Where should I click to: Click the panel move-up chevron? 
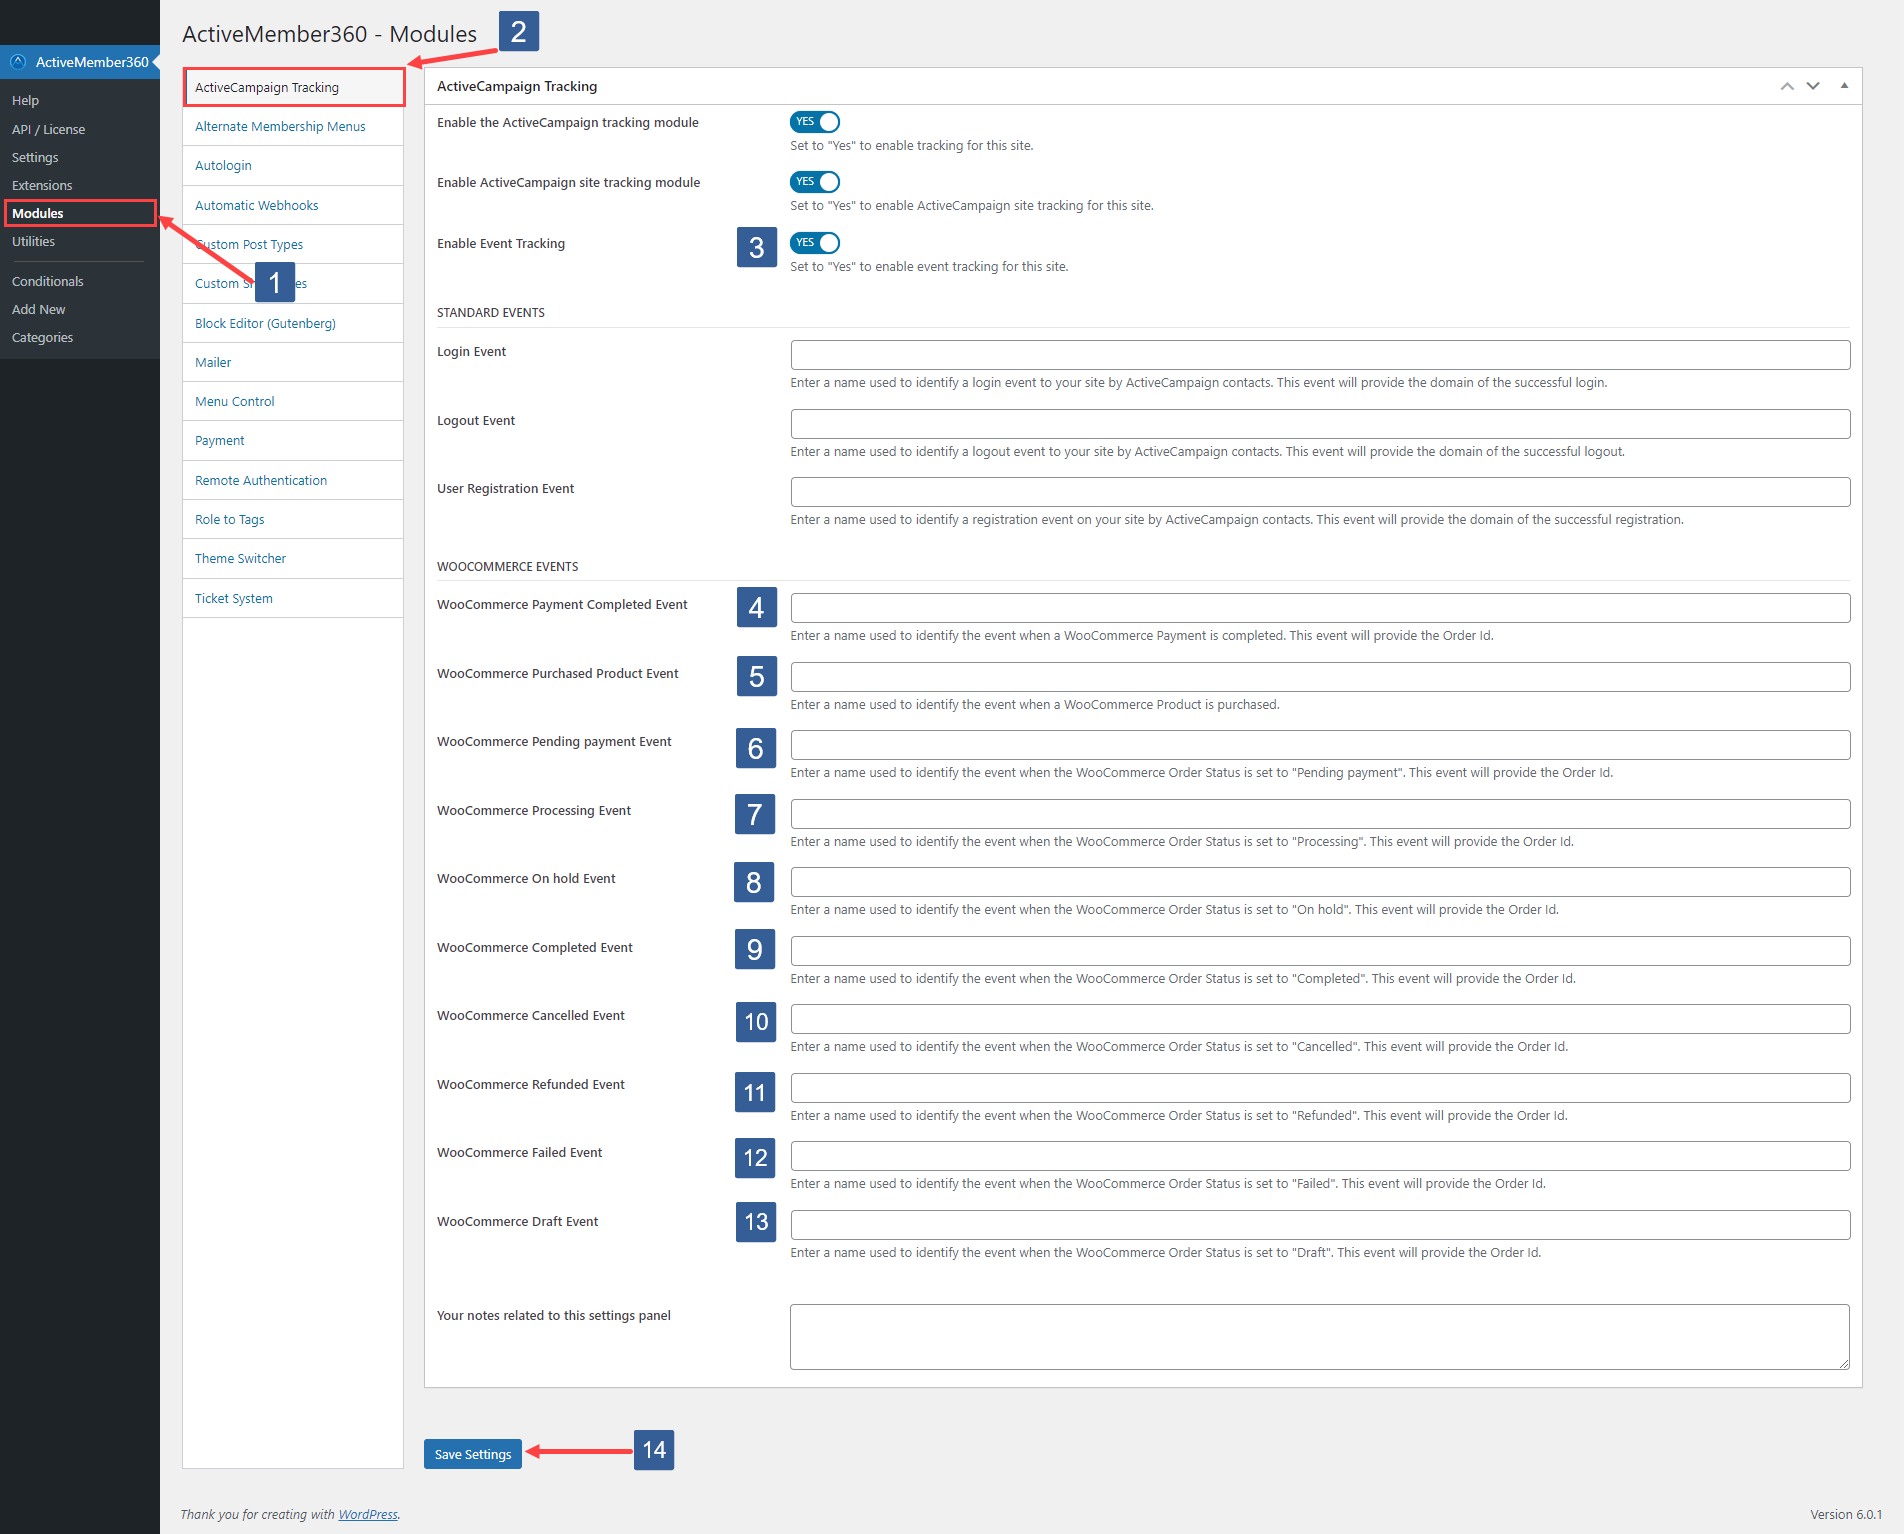pos(1787,86)
